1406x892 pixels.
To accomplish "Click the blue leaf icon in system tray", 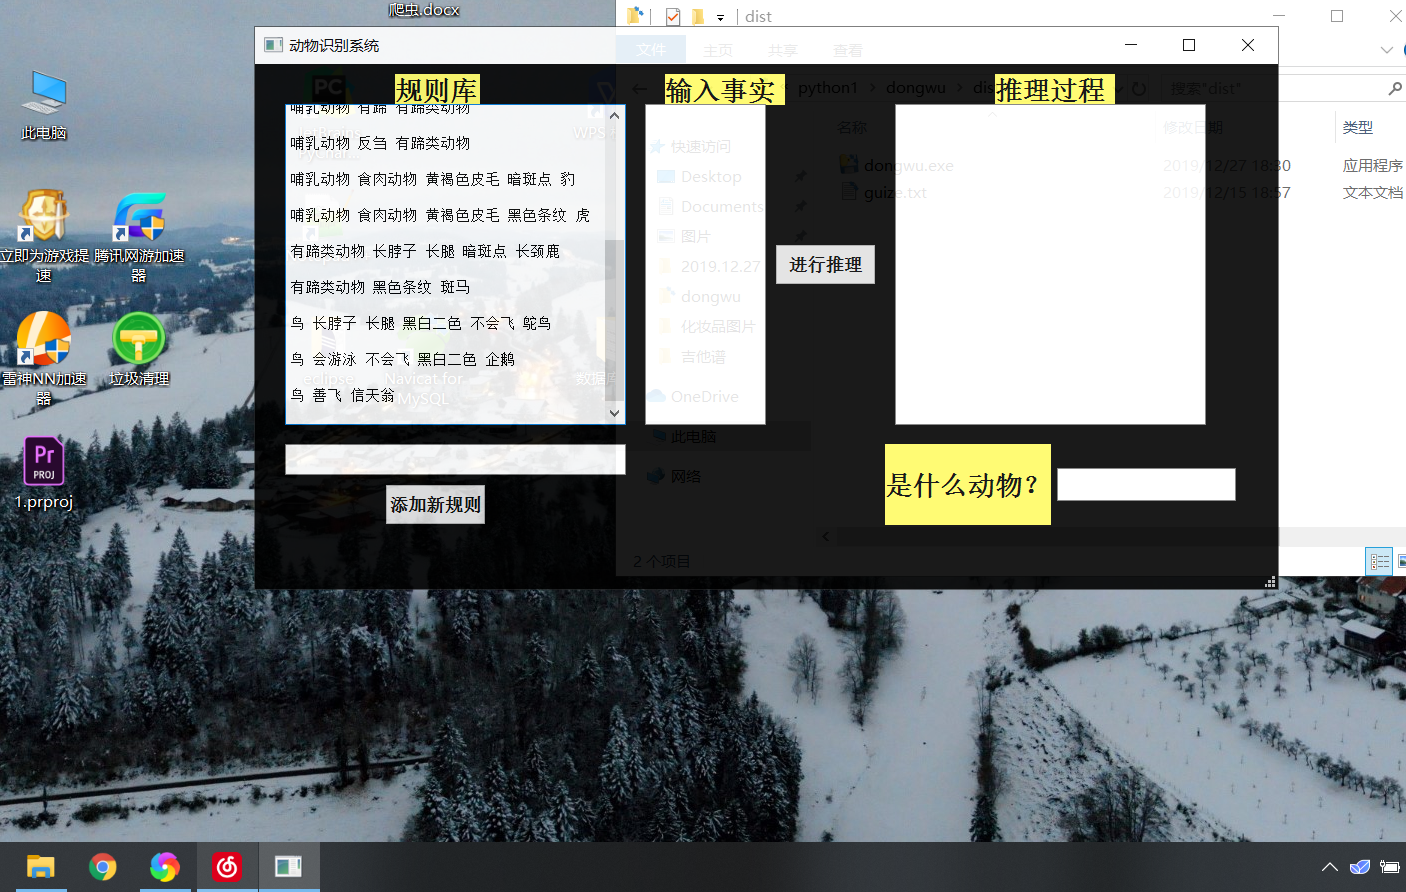I will [1360, 867].
